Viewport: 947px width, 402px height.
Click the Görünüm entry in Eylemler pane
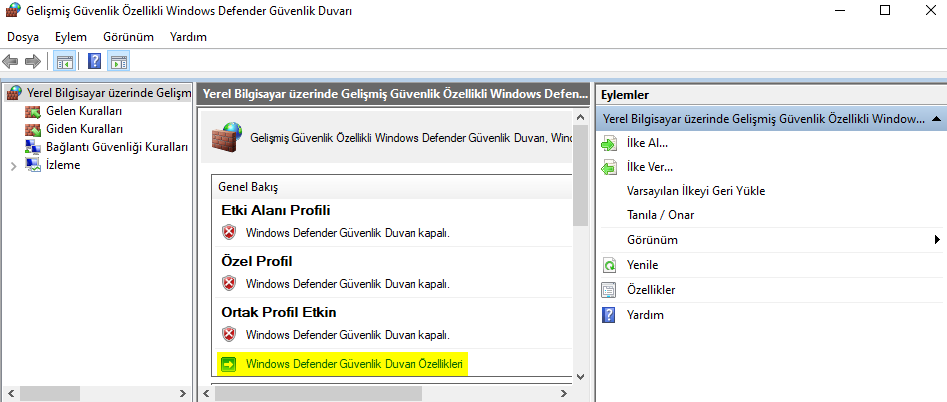point(652,240)
